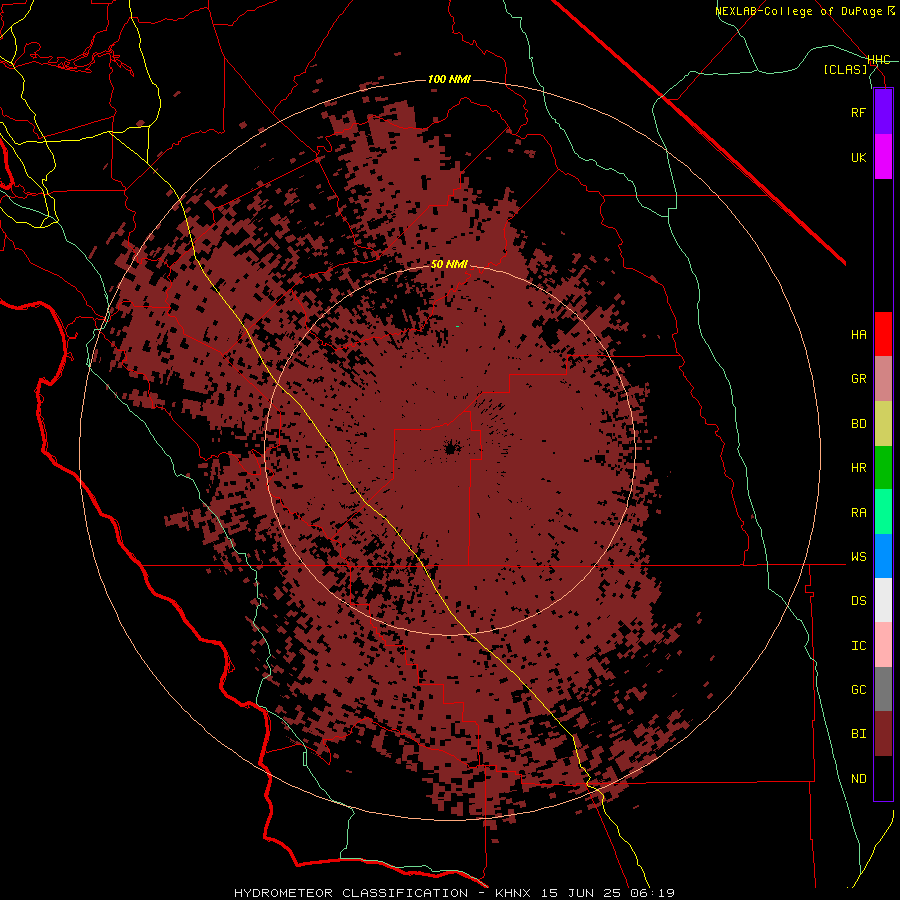Viewport: 900px width, 900px height.
Task: Click the BI maroon legend swatch
Action: coord(883,734)
